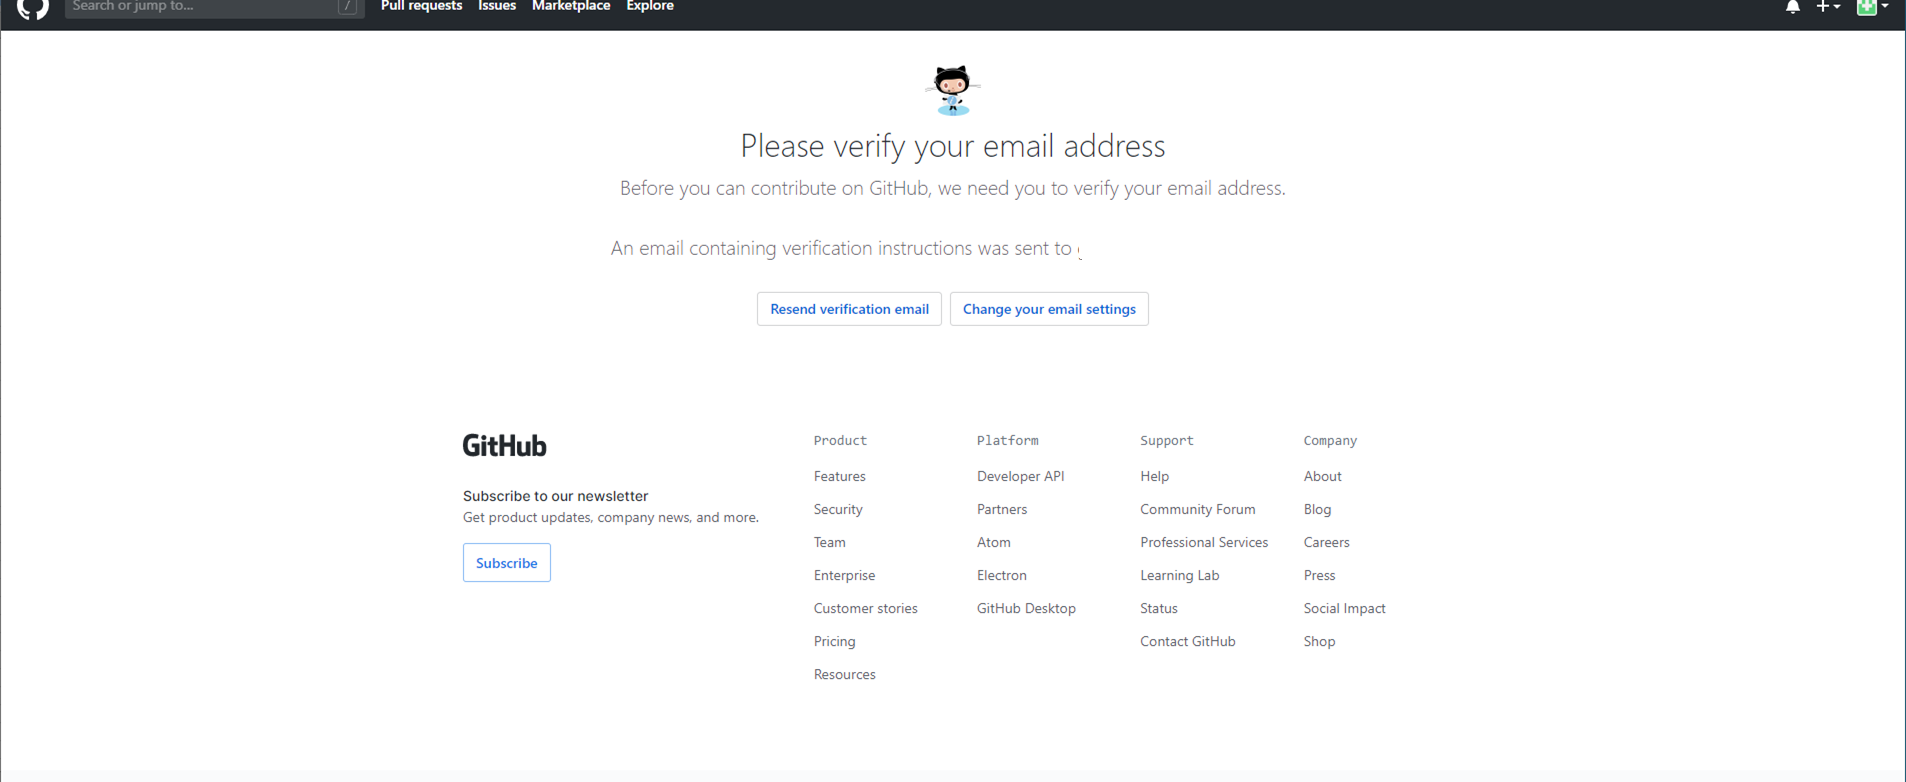Open the GitHub Desktop footer link
Screen dimensions: 1906x782
pos(1026,609)
